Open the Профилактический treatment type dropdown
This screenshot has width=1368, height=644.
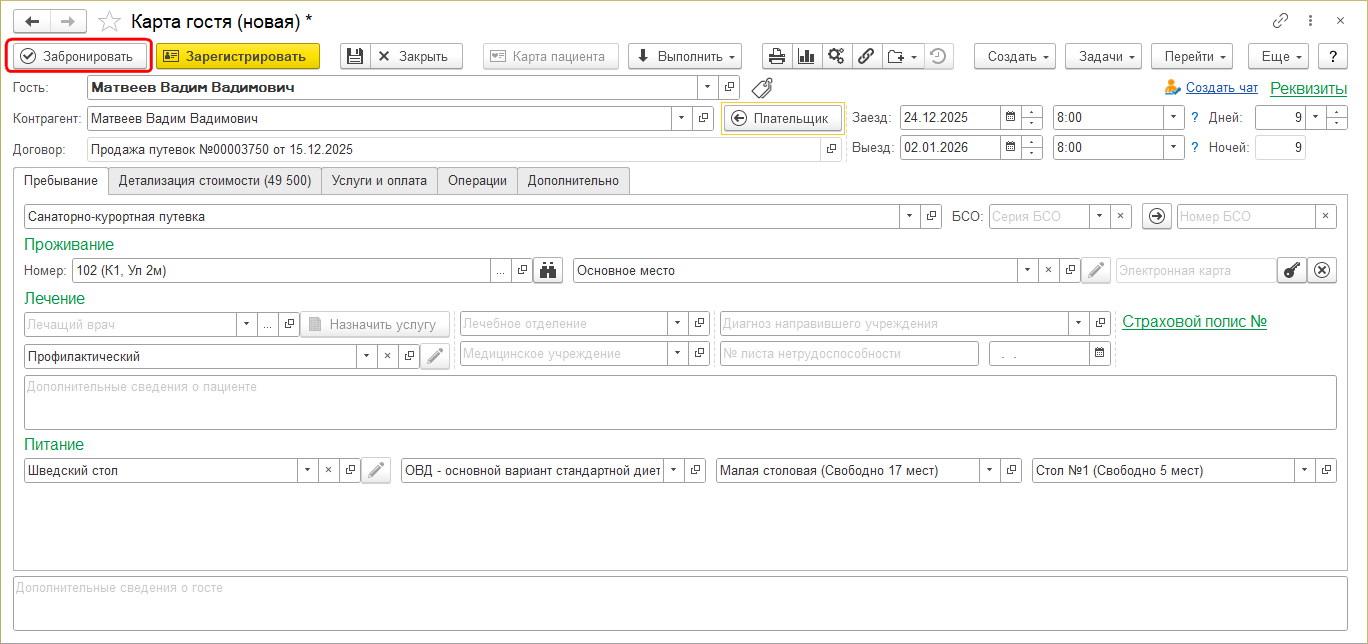coord(366,356)
